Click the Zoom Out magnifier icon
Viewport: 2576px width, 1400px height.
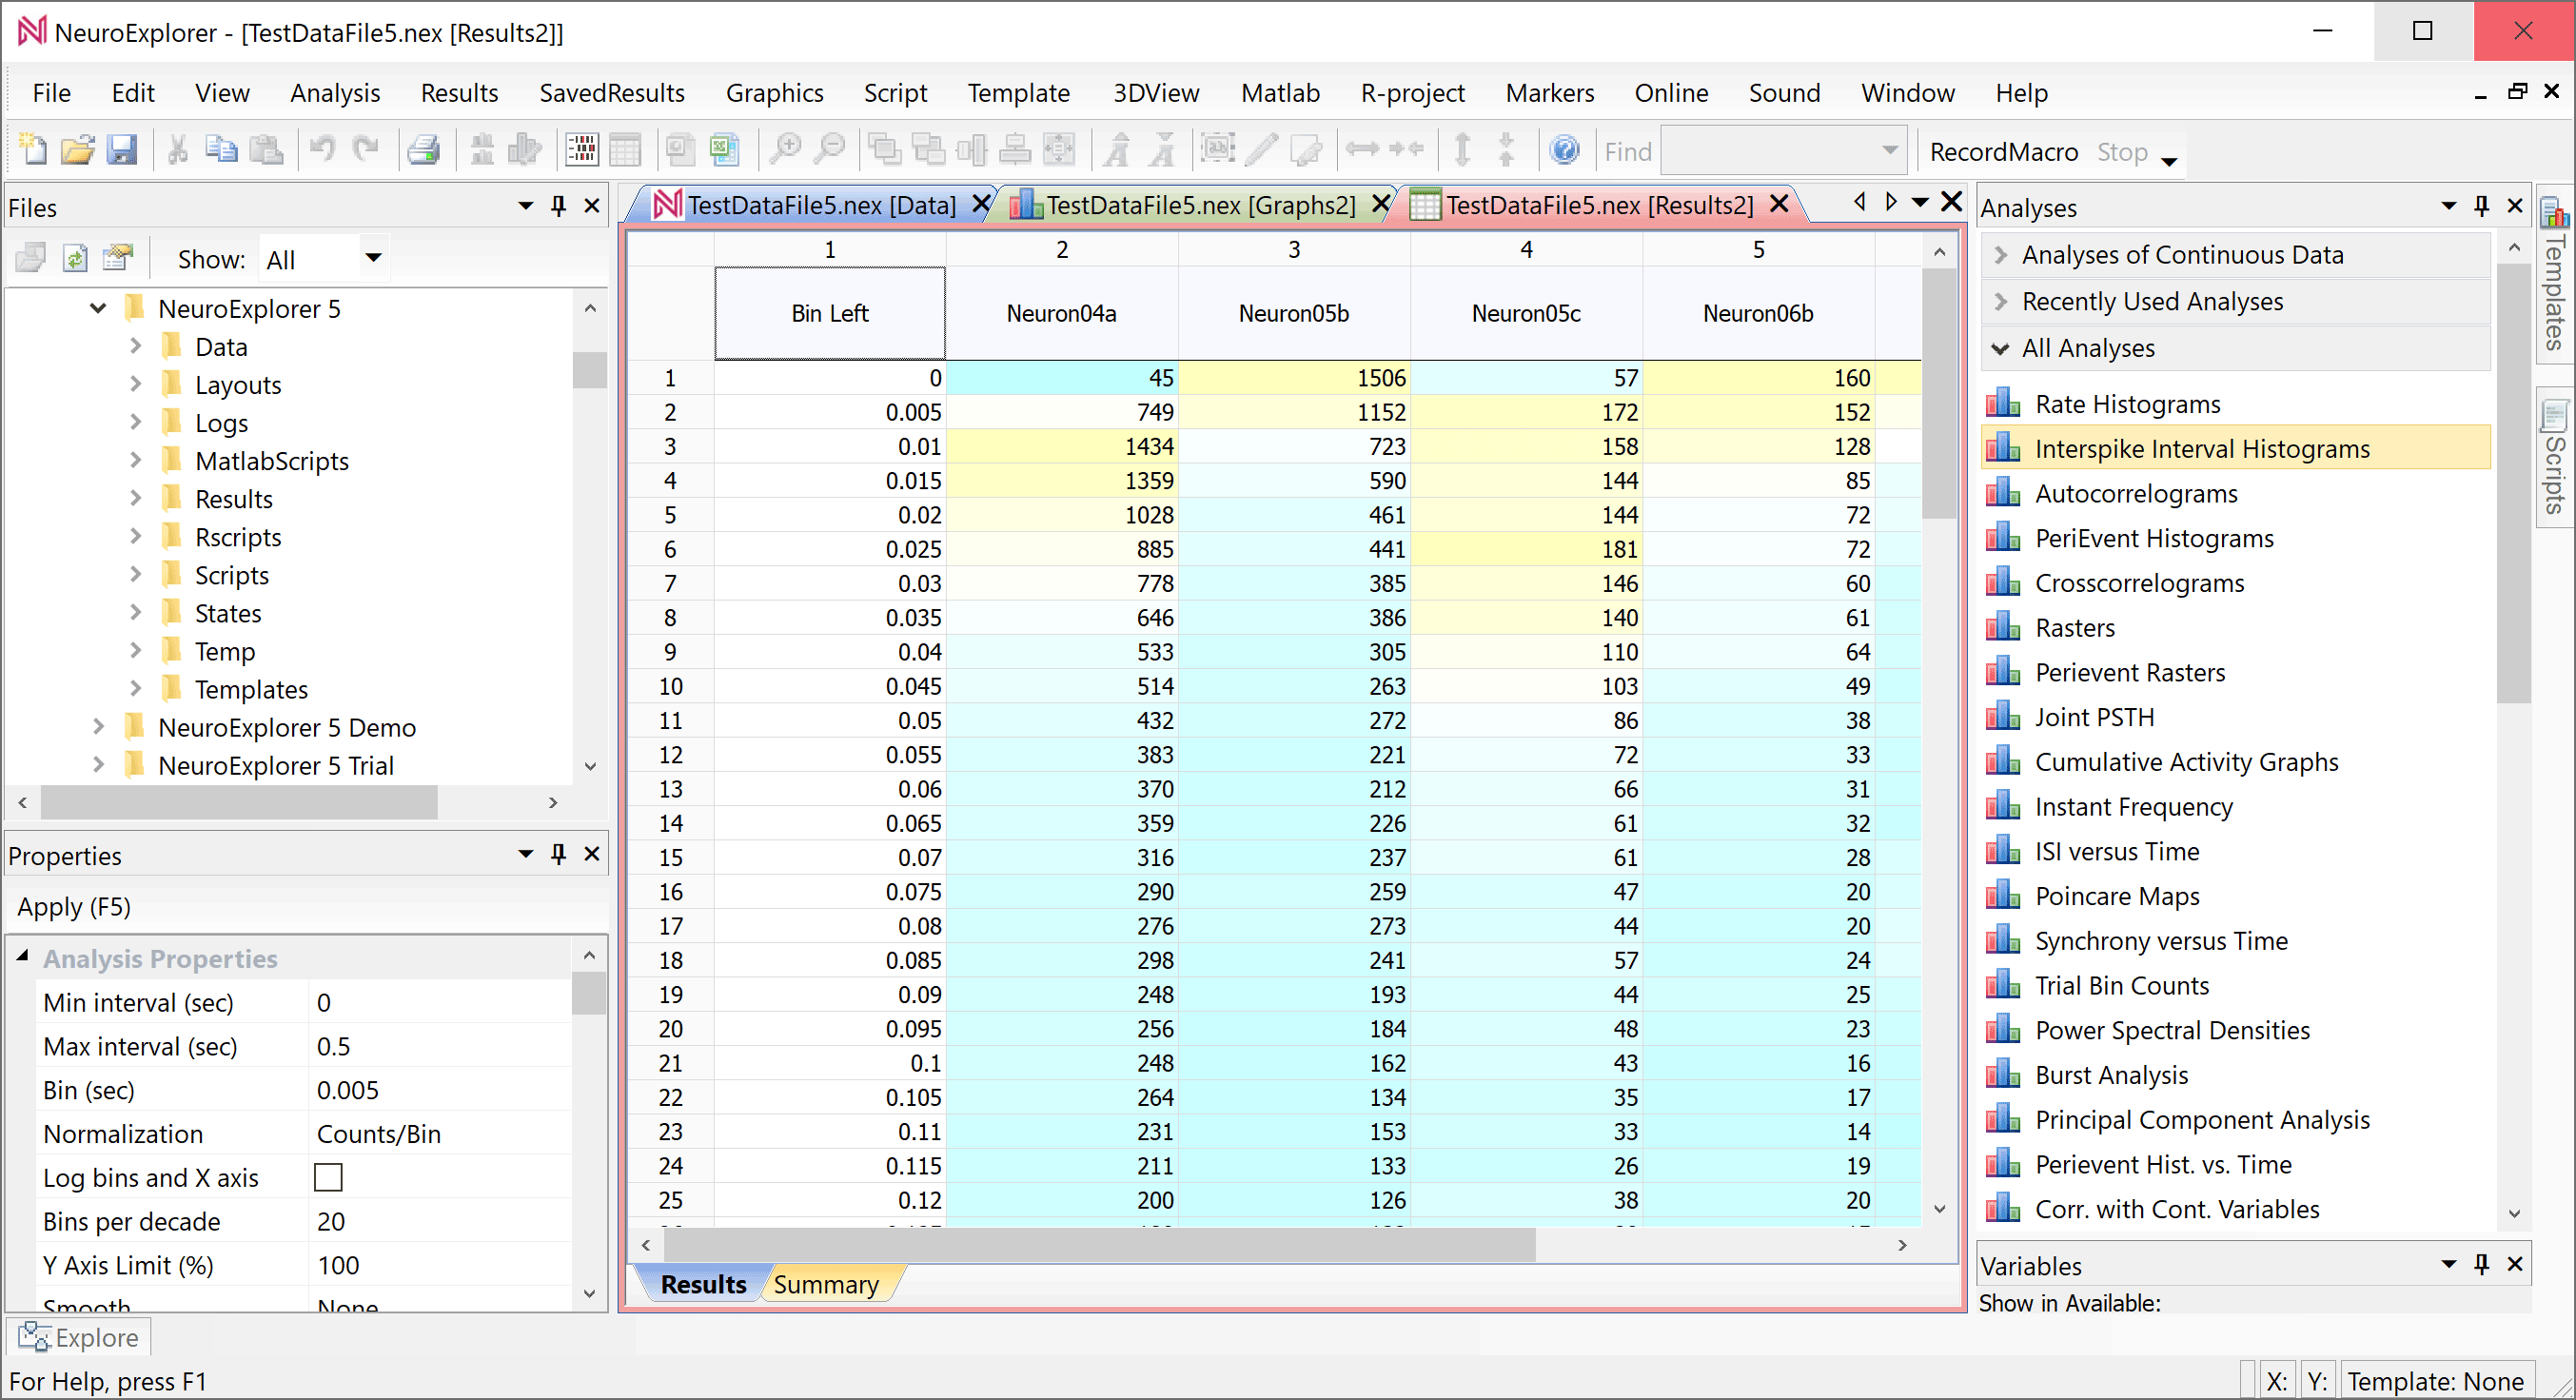click(x=830, y=150)
